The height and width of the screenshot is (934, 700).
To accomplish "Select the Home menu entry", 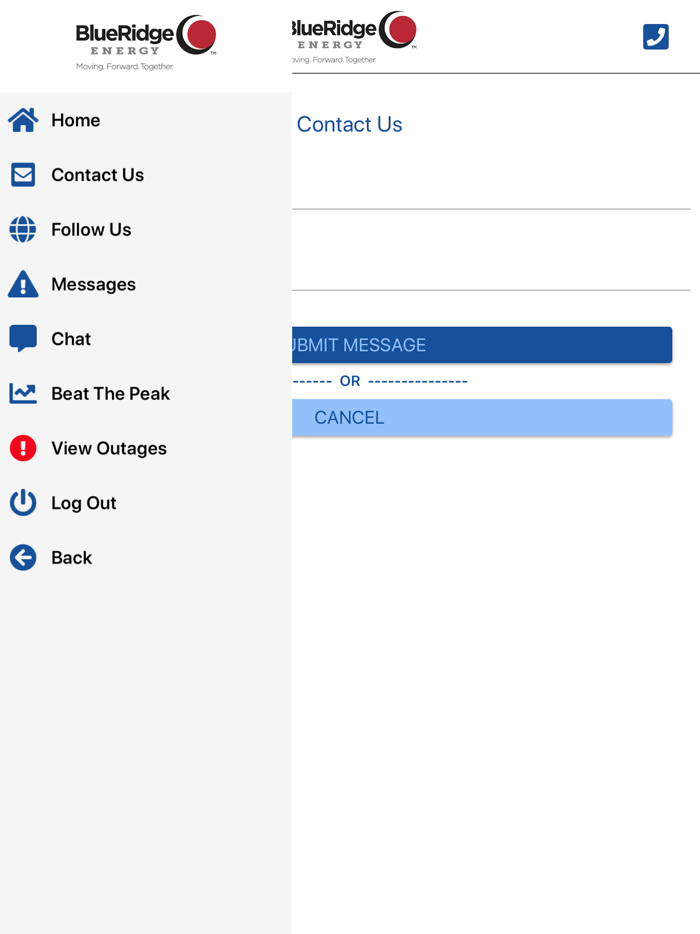I will [x=75, y=120].
